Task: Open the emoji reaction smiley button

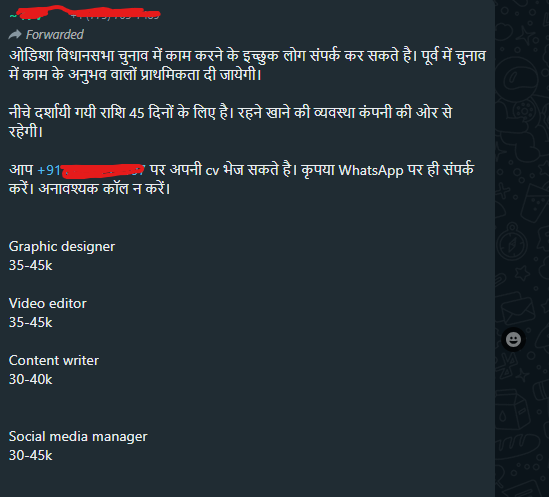Action: [513, 339]
